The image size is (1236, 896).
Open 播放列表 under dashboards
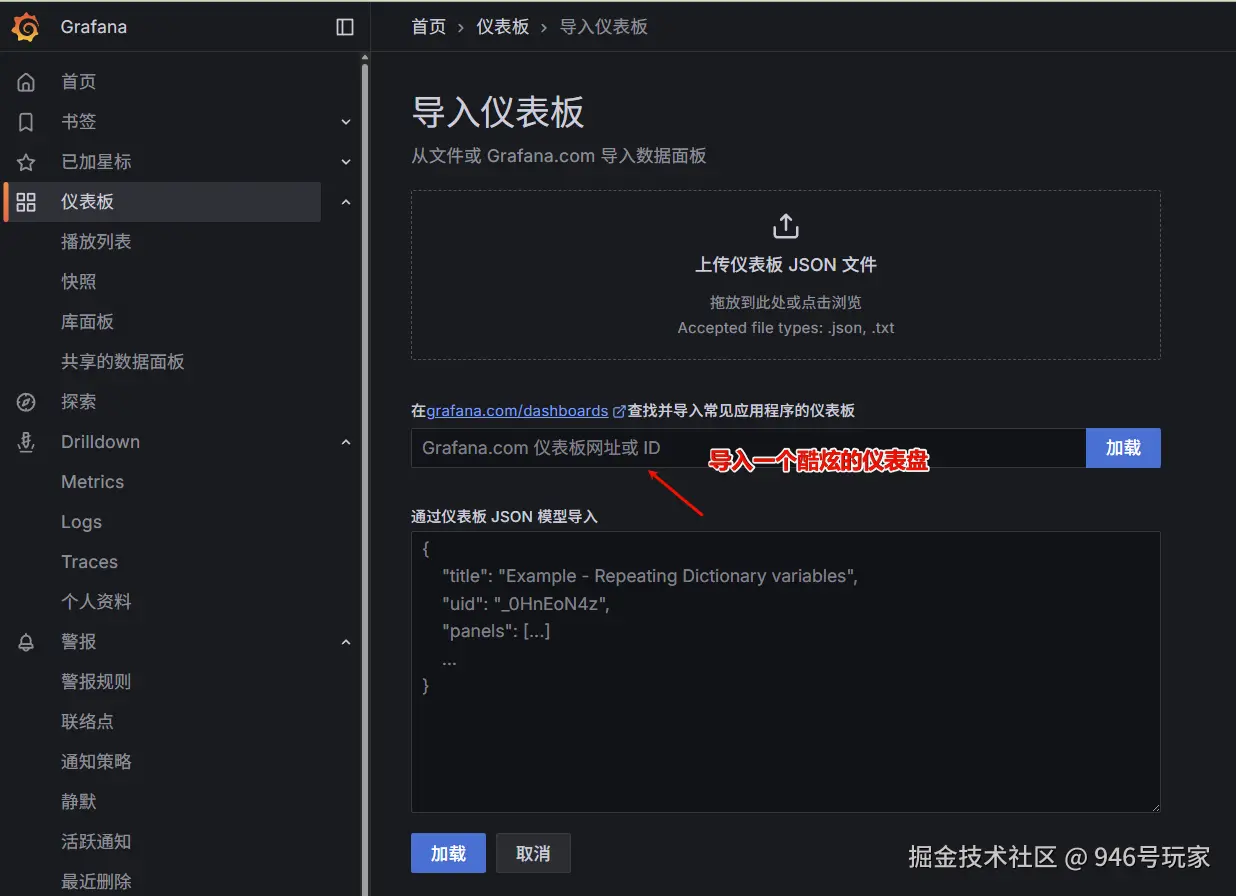96,242
